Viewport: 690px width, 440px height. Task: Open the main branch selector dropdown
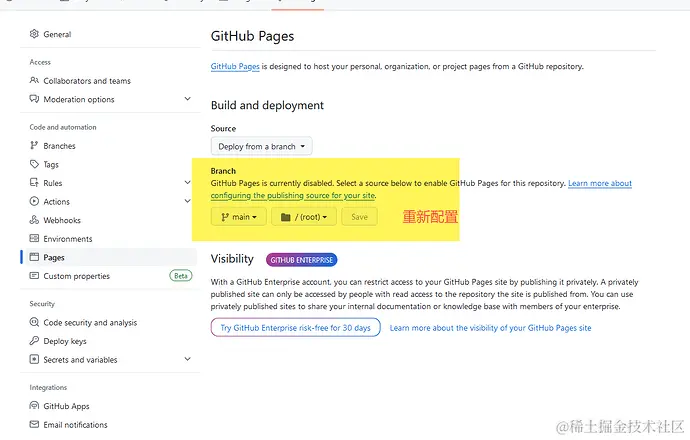click(x=239, y=217)
